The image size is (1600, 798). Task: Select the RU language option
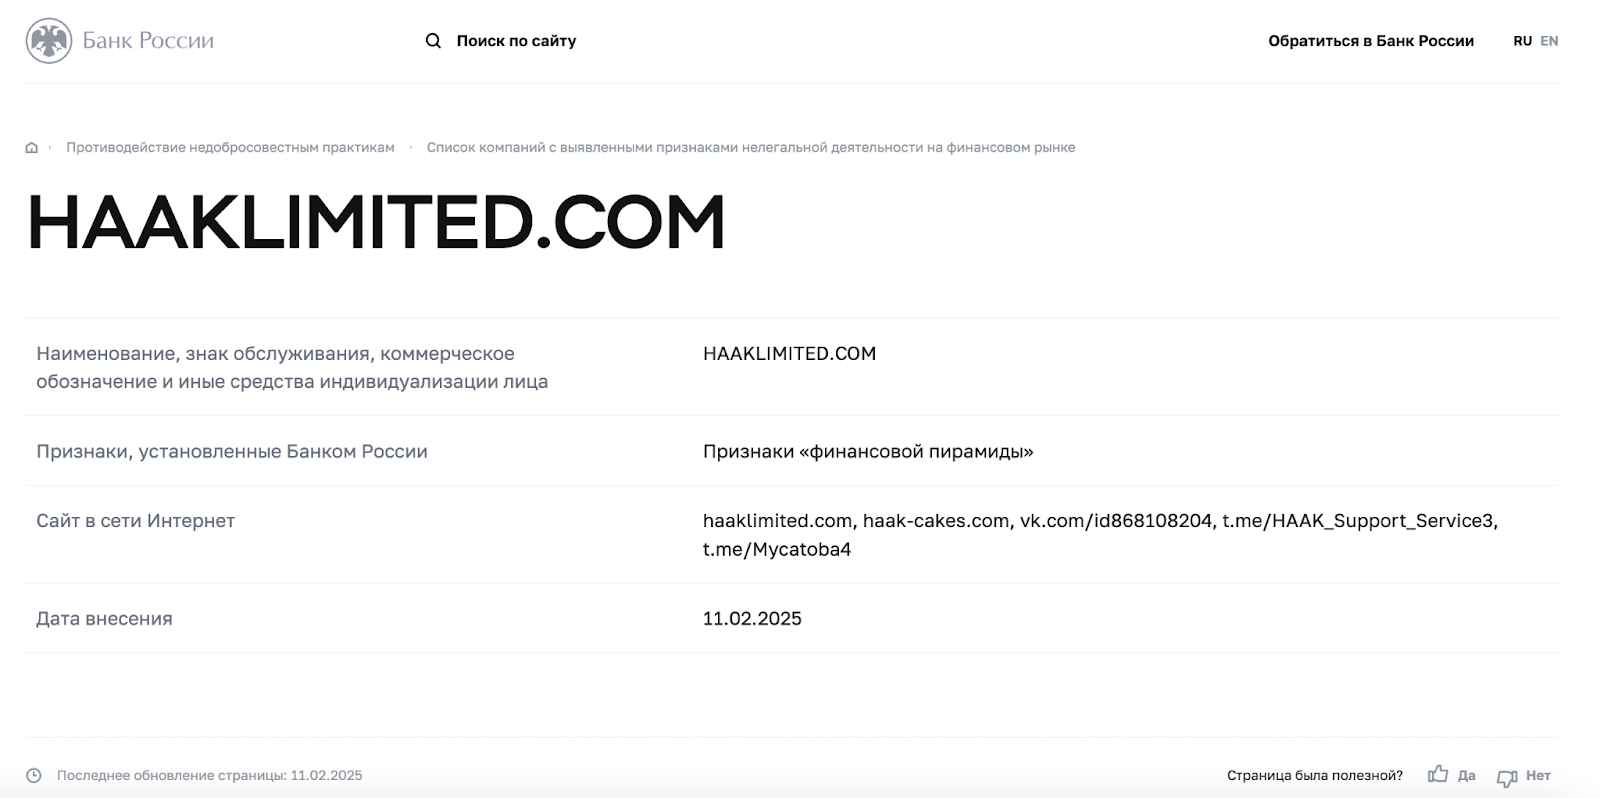pos(1522,41)
